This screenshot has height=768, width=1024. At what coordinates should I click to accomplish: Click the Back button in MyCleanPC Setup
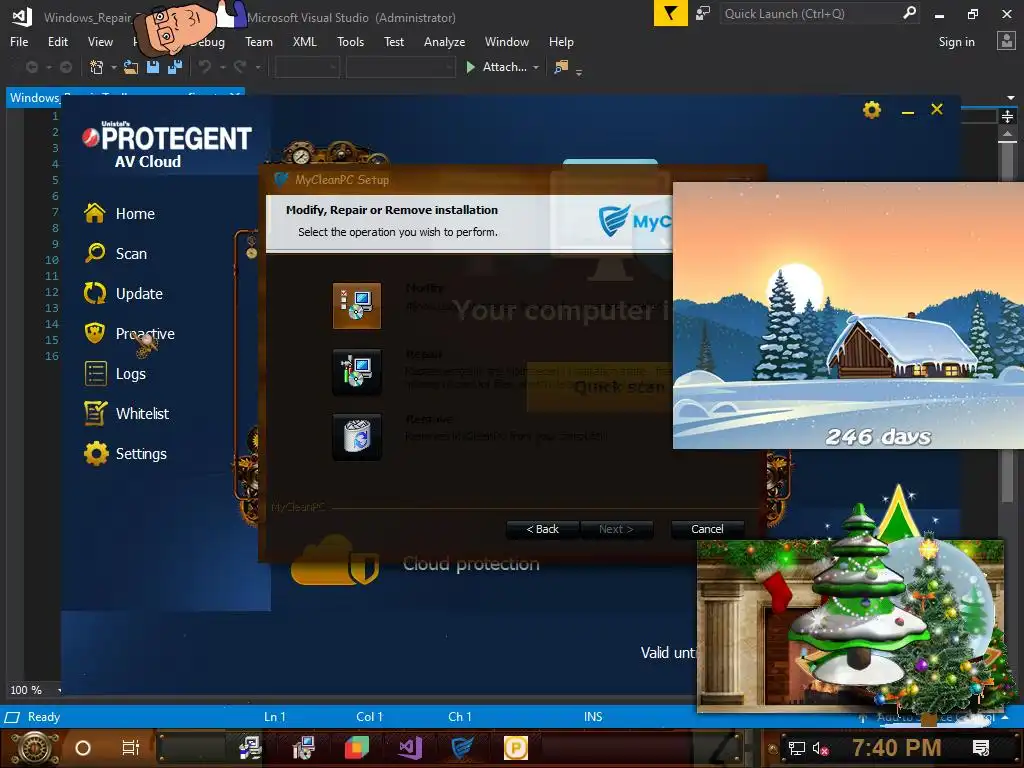coord(543,529)
